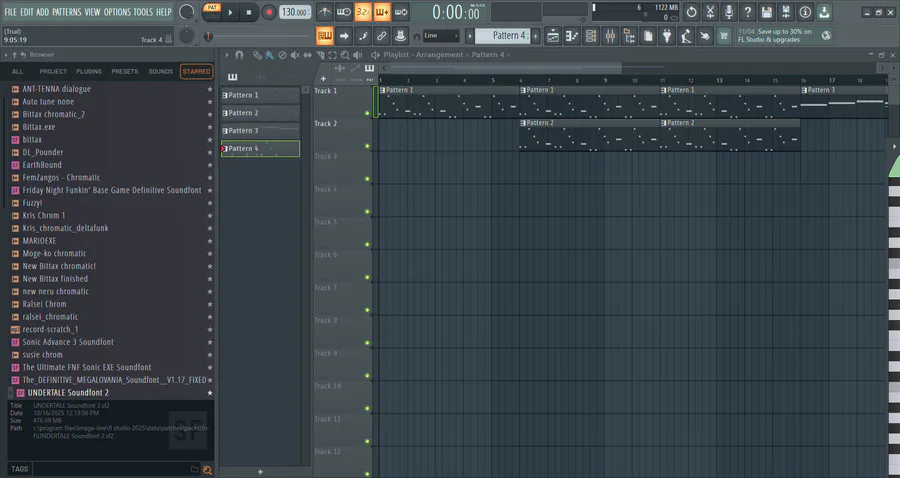The height and width of the screenshot is (478, 900).
Task: Switch to the SOUNDS browser tab
Action: point(161,72)
